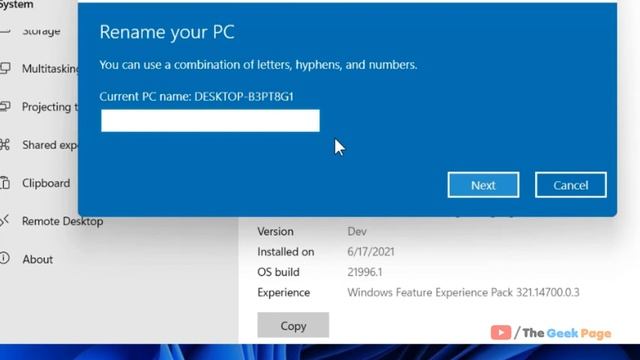Click the Rename your PC heading
640x360 pixels.
coord(167,32)
